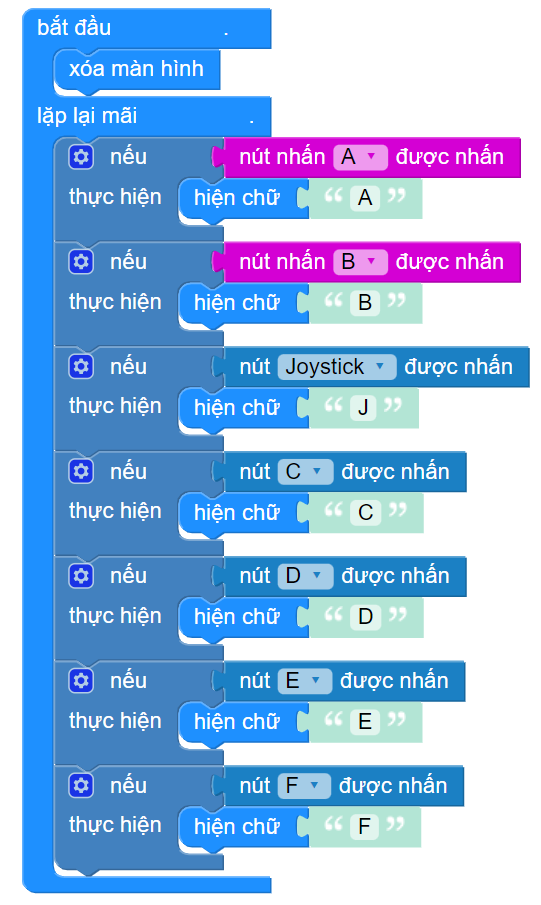Open the button A dropdown in magenta block
Image resolution: width=541 pixels, height=905 pixels.
click(360, 157)
